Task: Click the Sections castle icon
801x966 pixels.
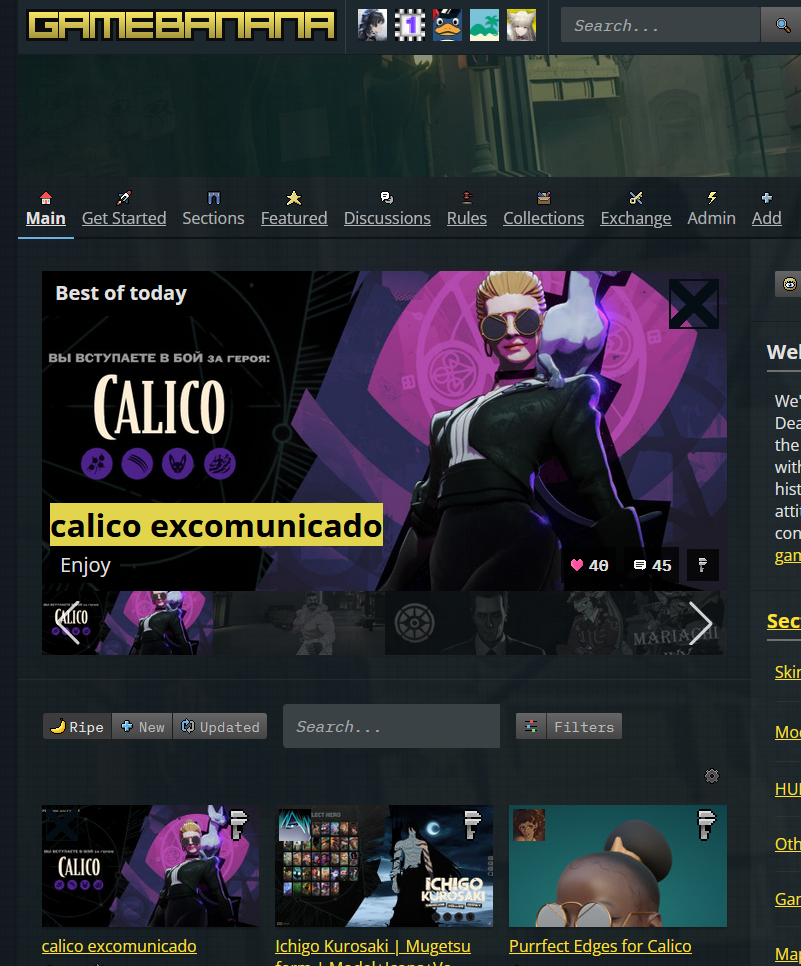Action: tap(214, 198)
